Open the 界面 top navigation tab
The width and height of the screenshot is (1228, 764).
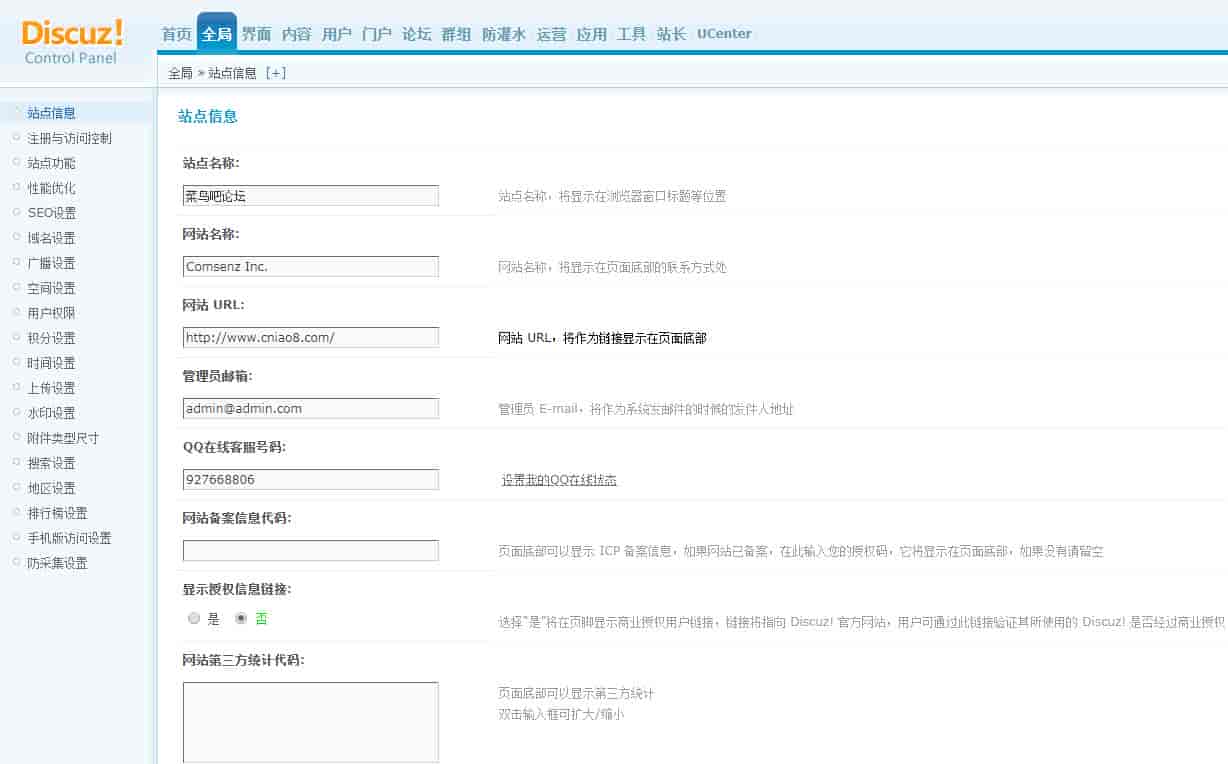[257, 34]
